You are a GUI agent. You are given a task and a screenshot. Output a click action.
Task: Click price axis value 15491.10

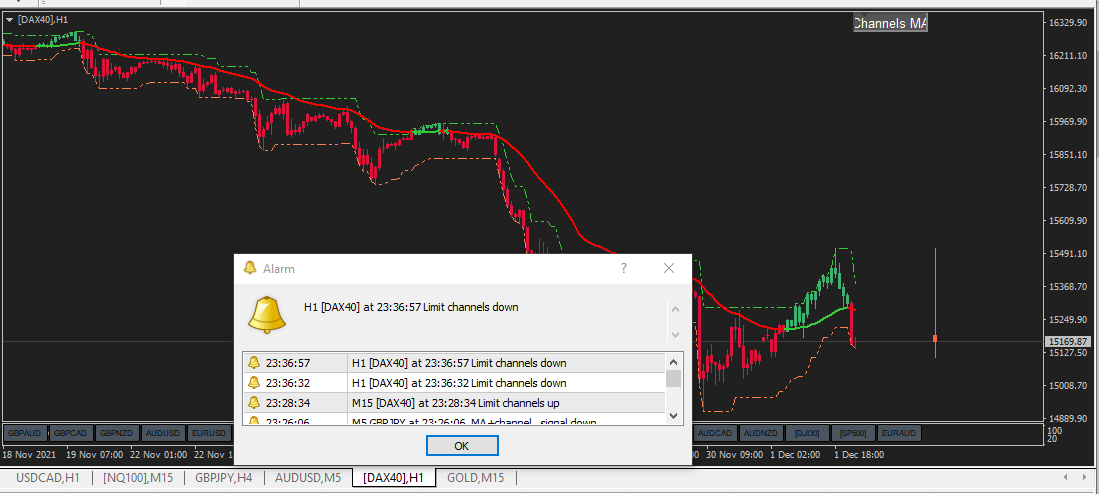[x=1067, y=254]
